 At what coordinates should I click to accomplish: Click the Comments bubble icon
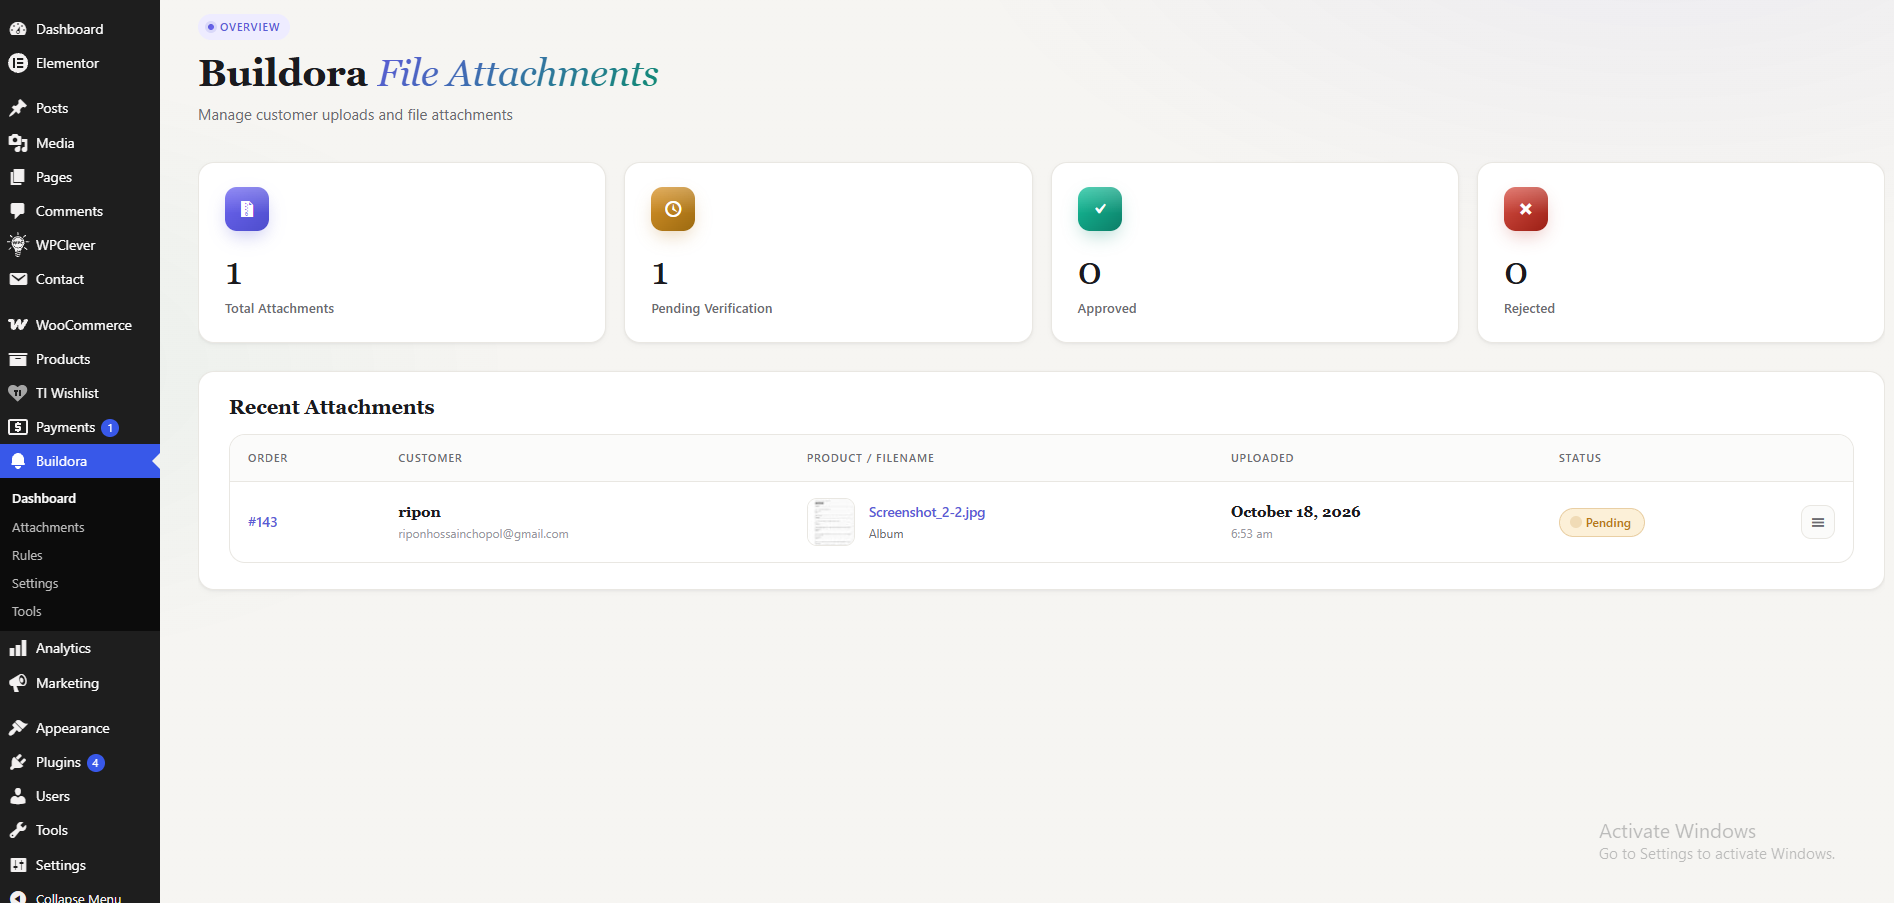[18, 211]
